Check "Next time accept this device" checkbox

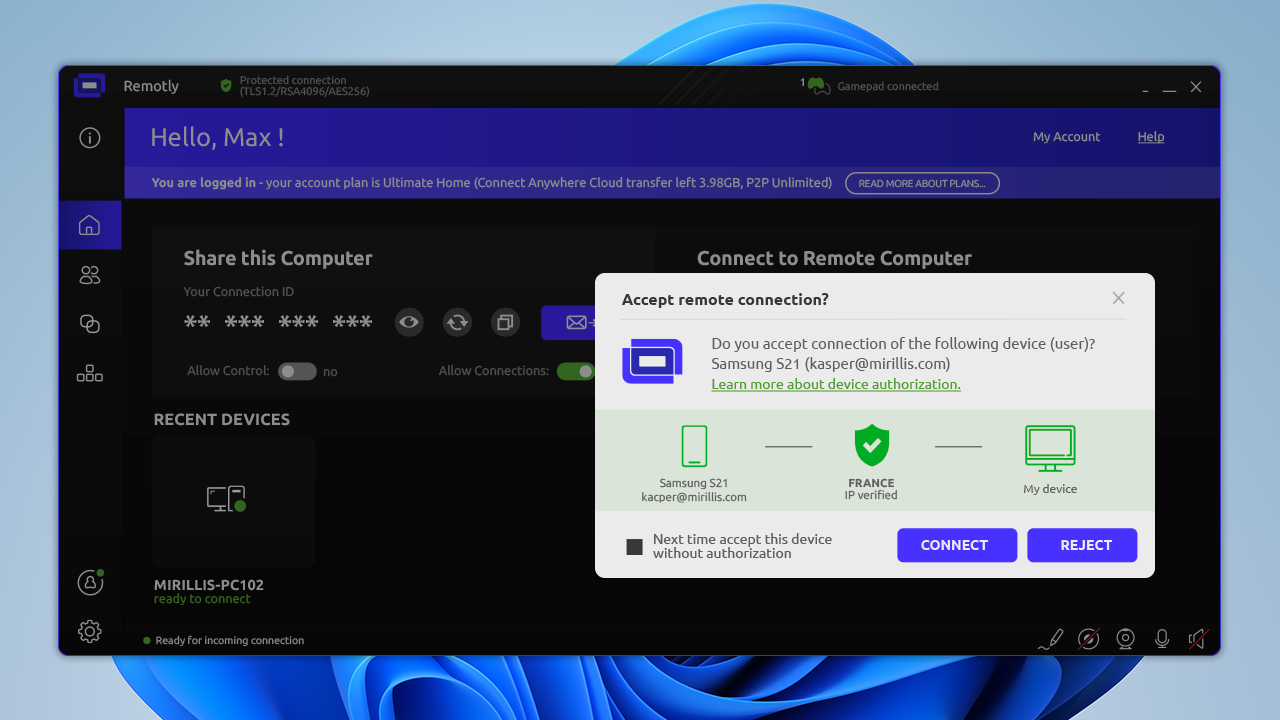(x=634, y=547)
